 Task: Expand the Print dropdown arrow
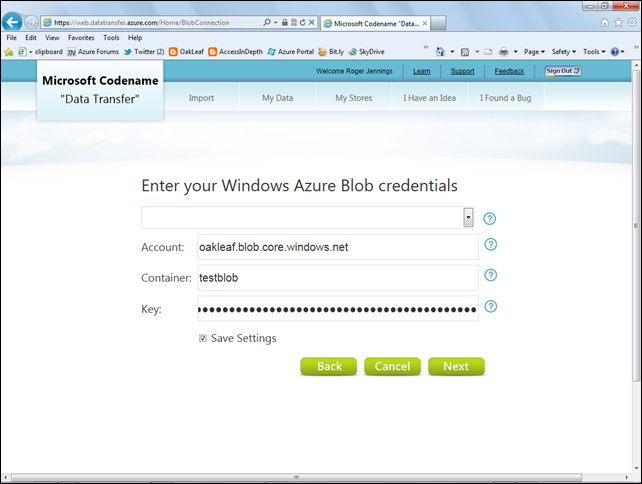515,52
